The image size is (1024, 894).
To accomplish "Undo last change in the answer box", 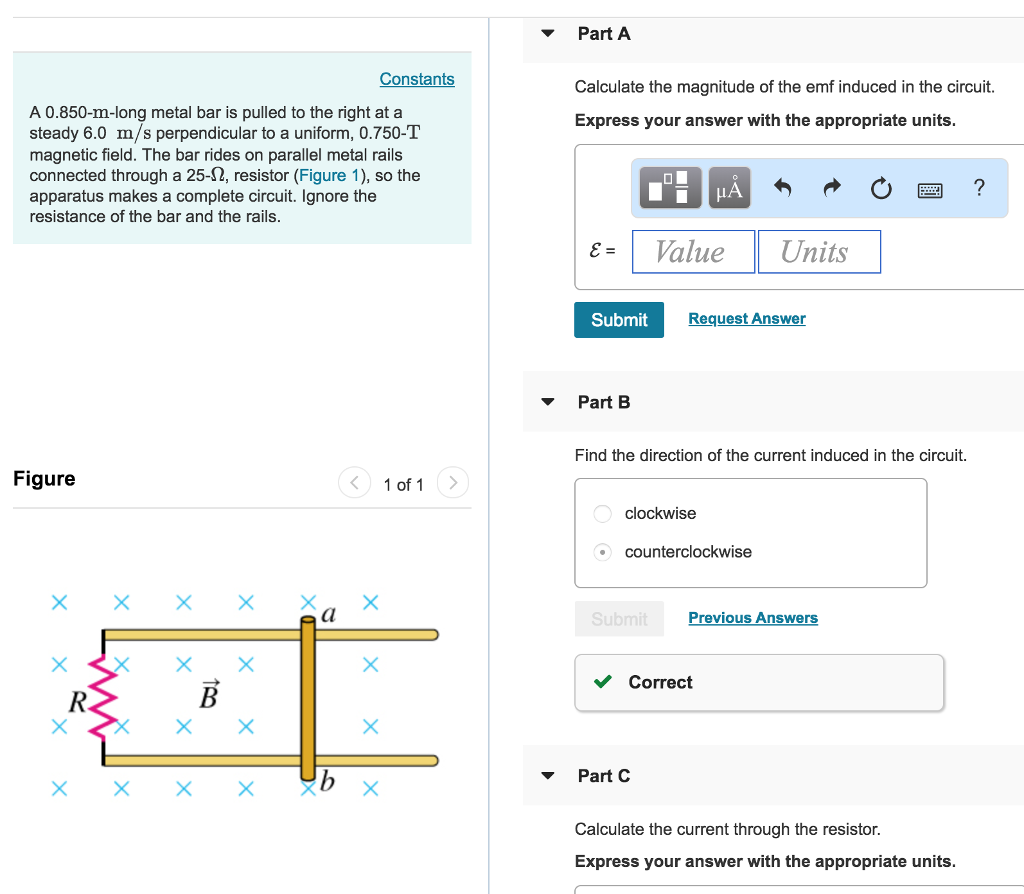I will 784,187.
